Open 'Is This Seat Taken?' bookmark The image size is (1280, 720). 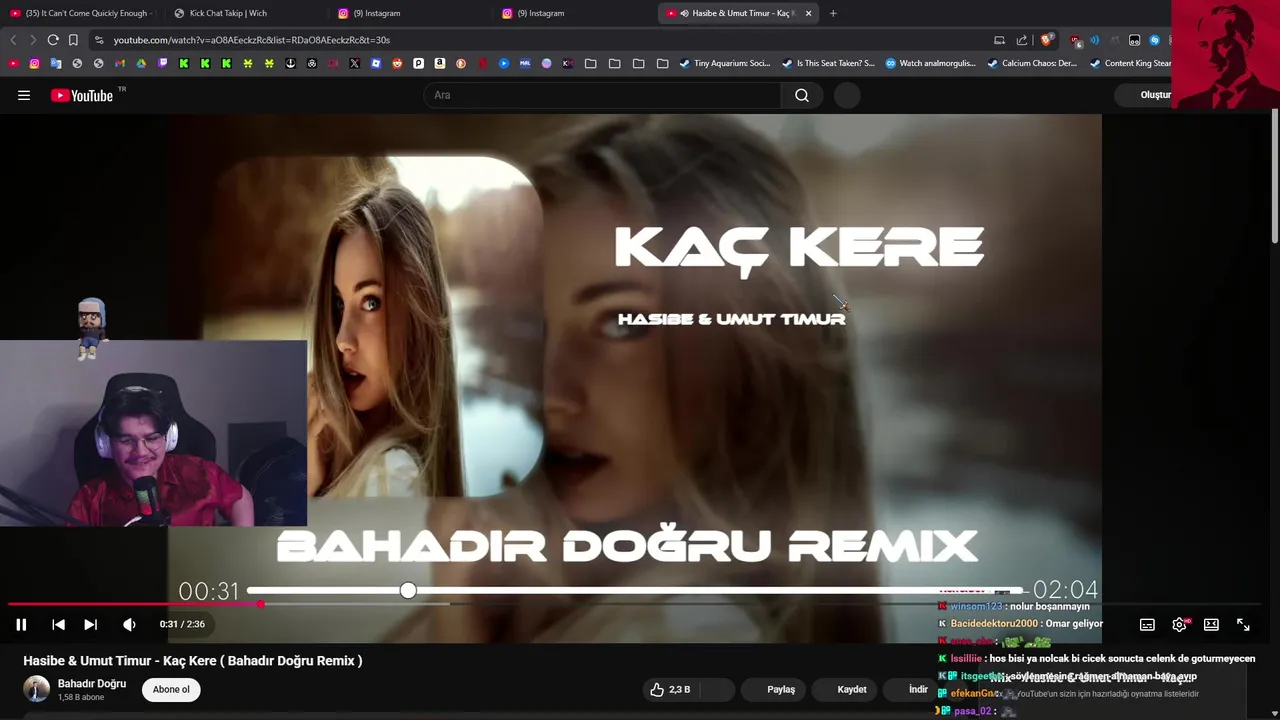[x=828, y=63]
